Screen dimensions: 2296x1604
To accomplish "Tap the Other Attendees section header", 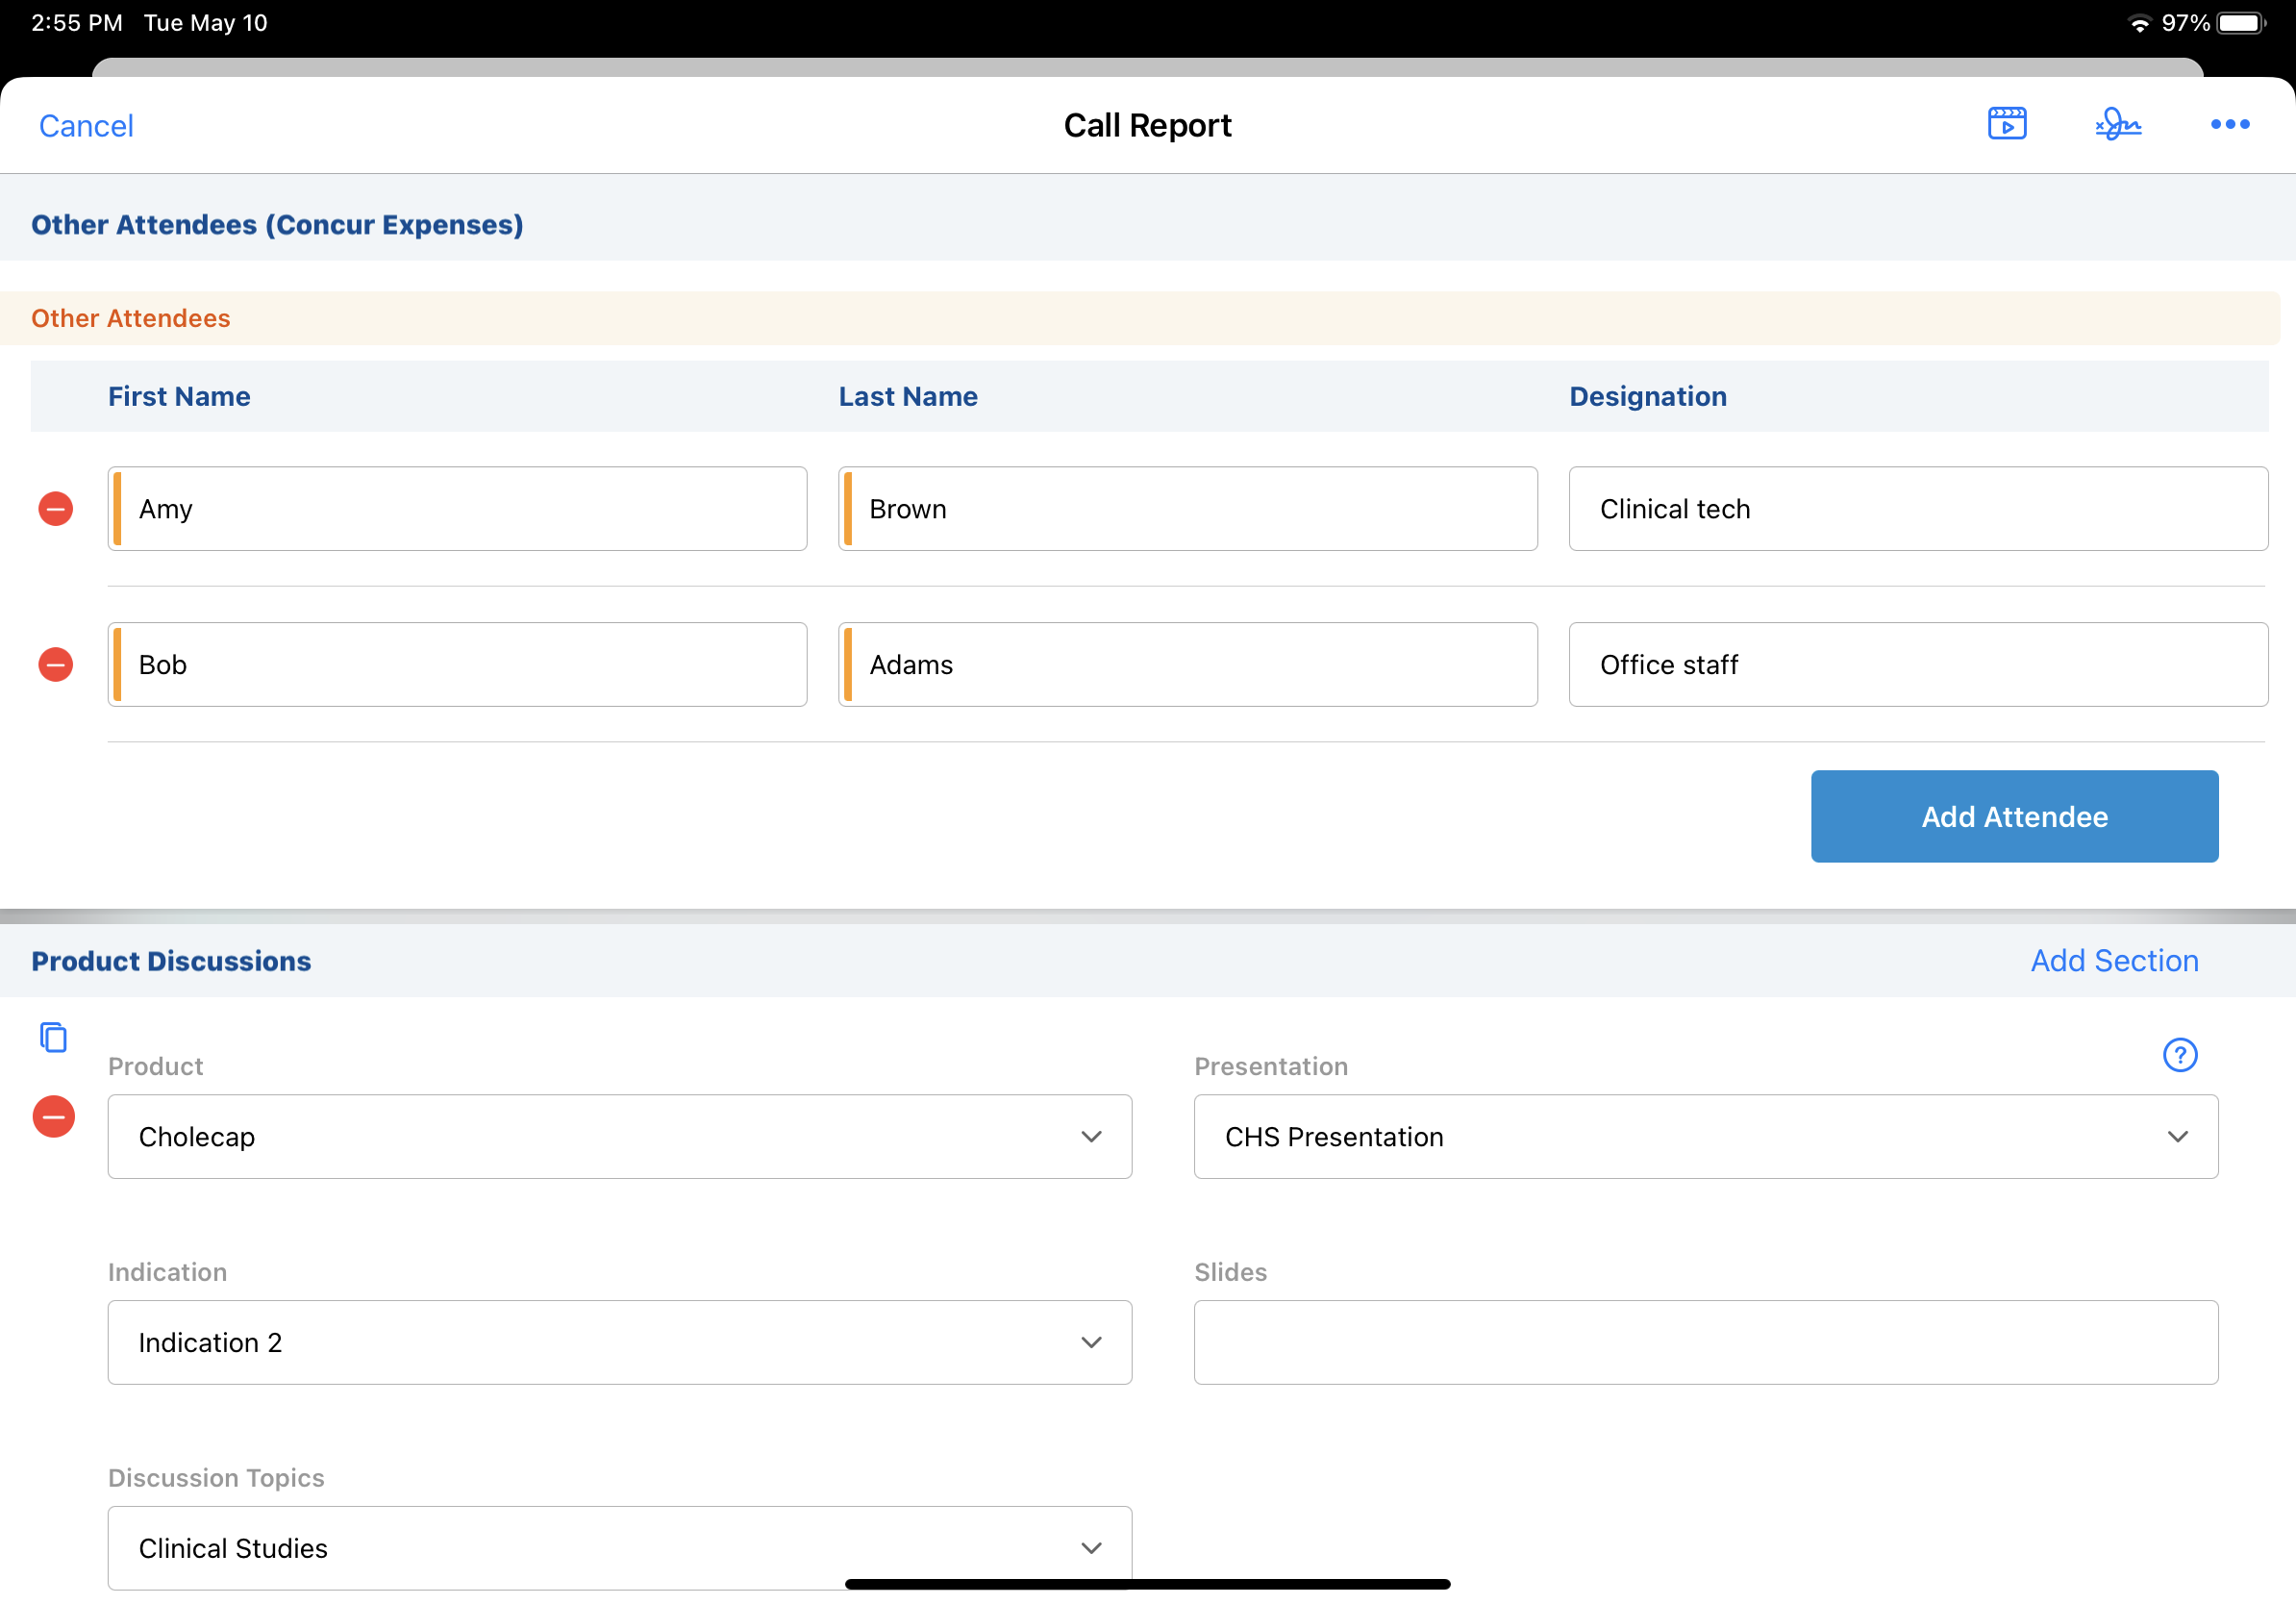I will pyautogui.click(x=131, y=318).
